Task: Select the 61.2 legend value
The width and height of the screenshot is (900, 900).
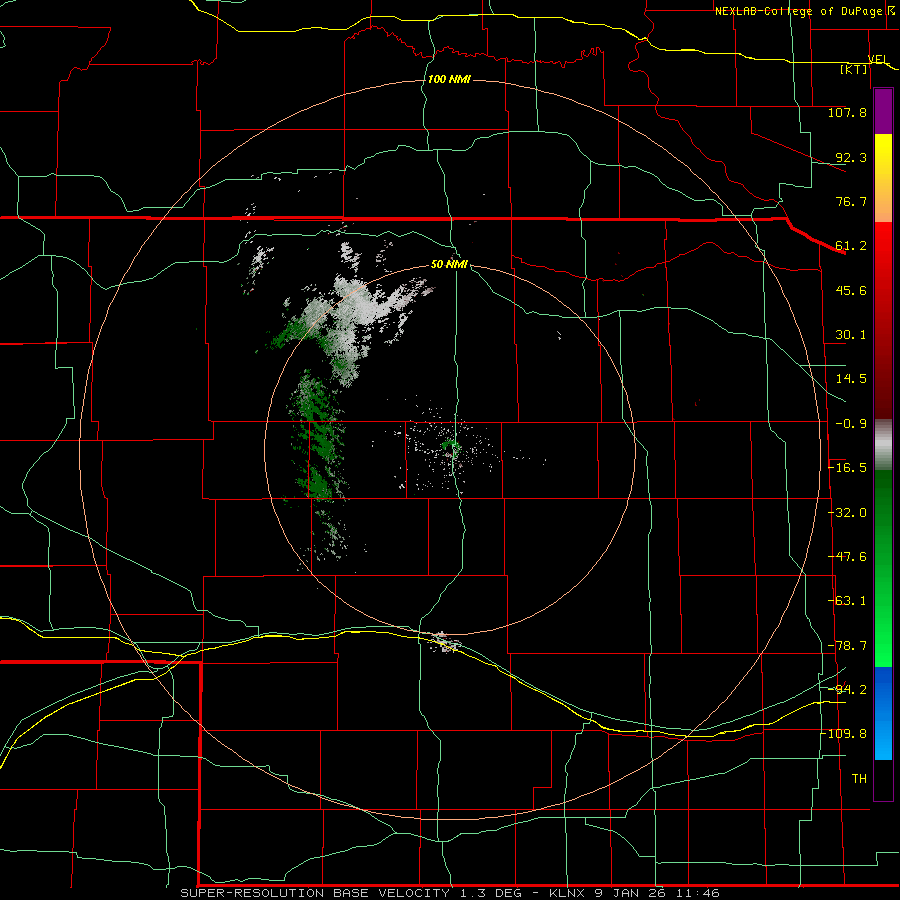Action: [851, 246]
